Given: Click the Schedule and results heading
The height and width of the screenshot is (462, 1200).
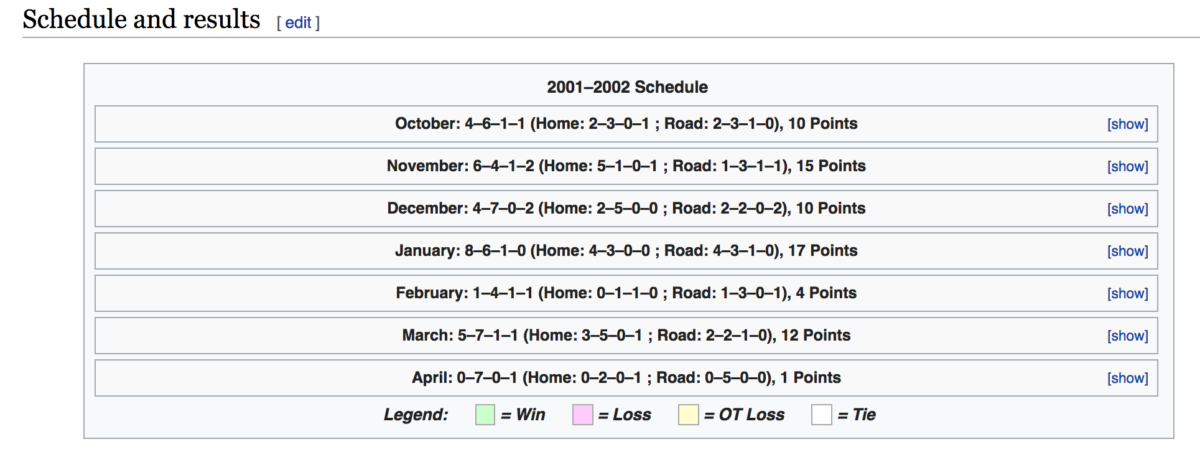Looking at the screenshot, I should tap(141, 20).
